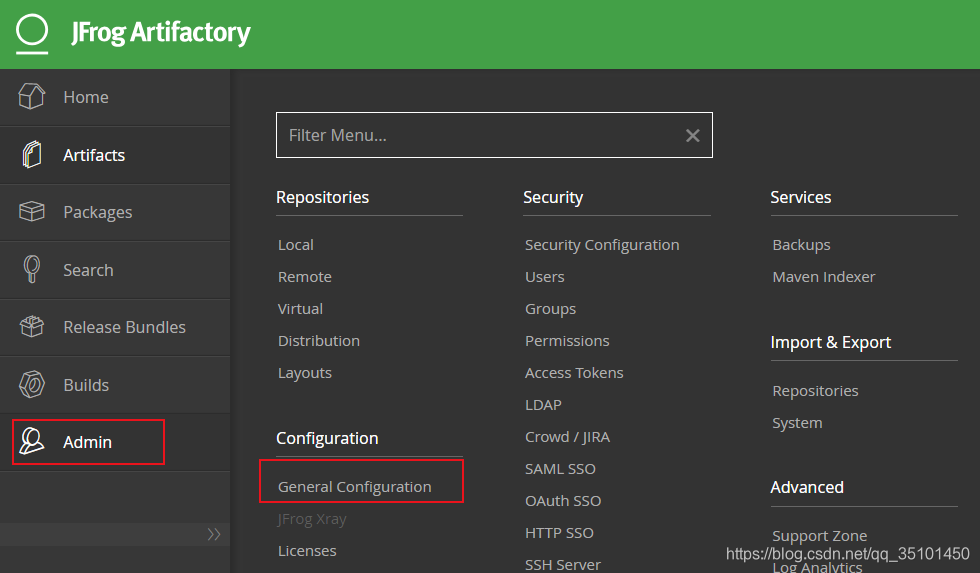
Task: Open OAuth SSO settings
Action: point(563,501)
